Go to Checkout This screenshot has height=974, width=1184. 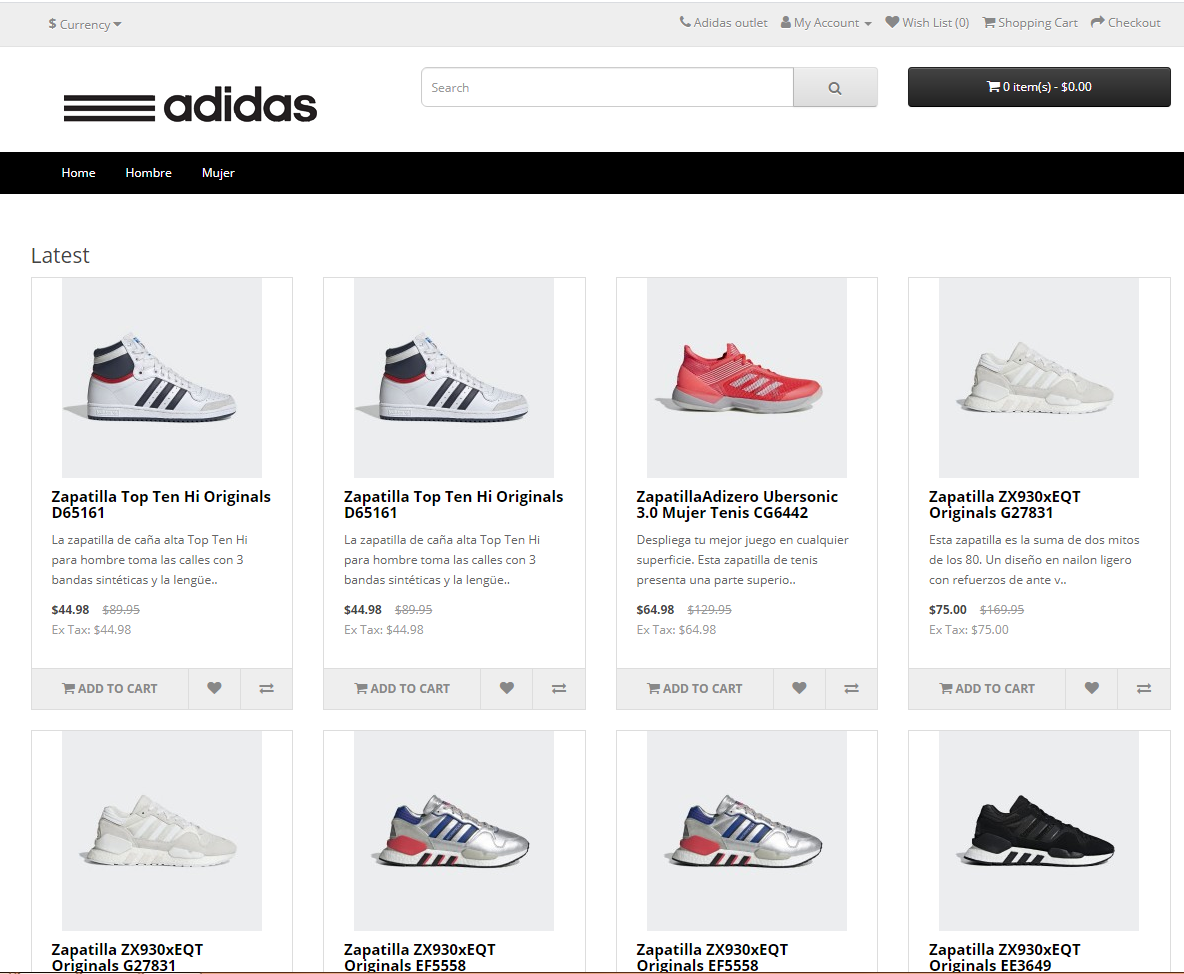click(1126, 23)
